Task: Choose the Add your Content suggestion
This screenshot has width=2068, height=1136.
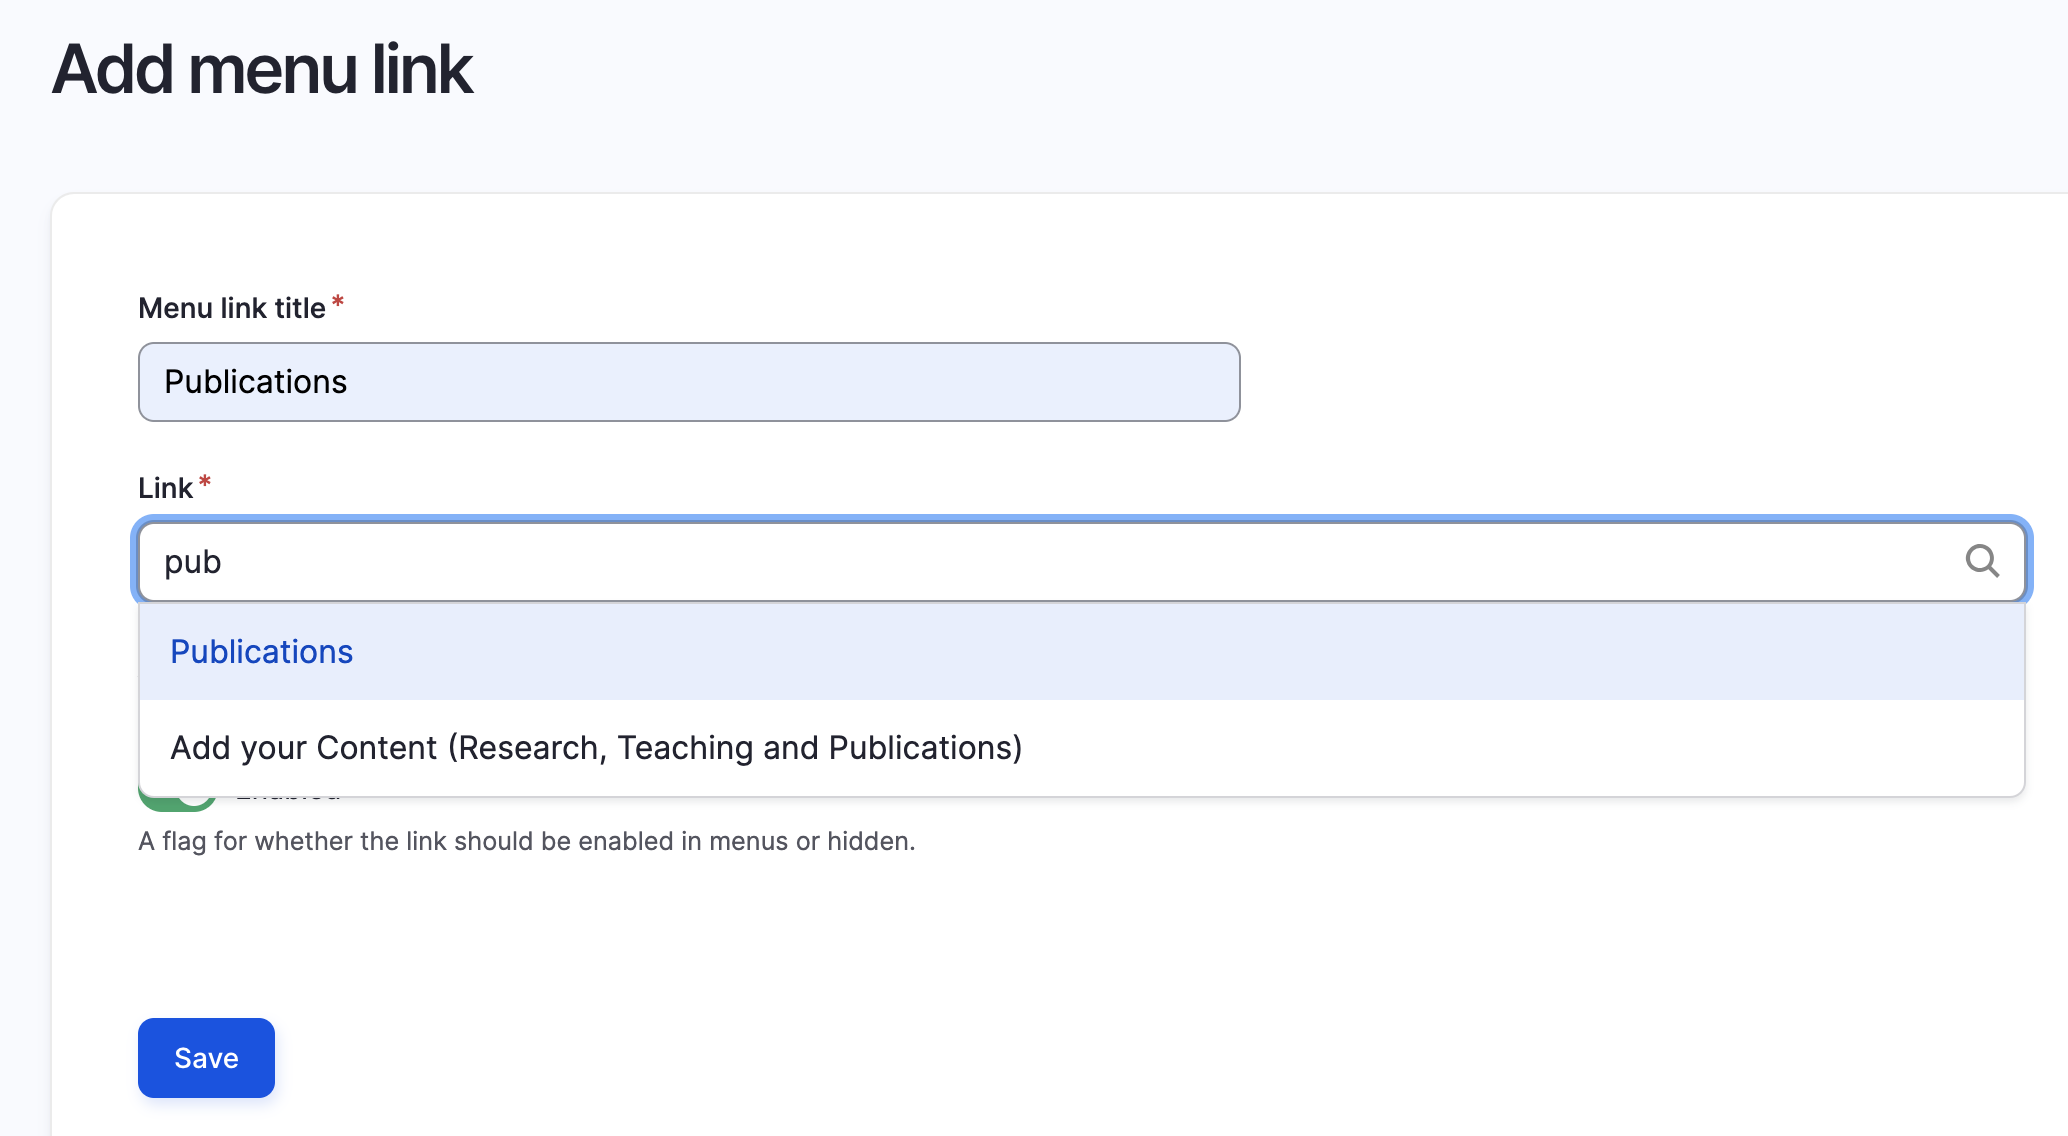Action: click(x=596, y=748)
